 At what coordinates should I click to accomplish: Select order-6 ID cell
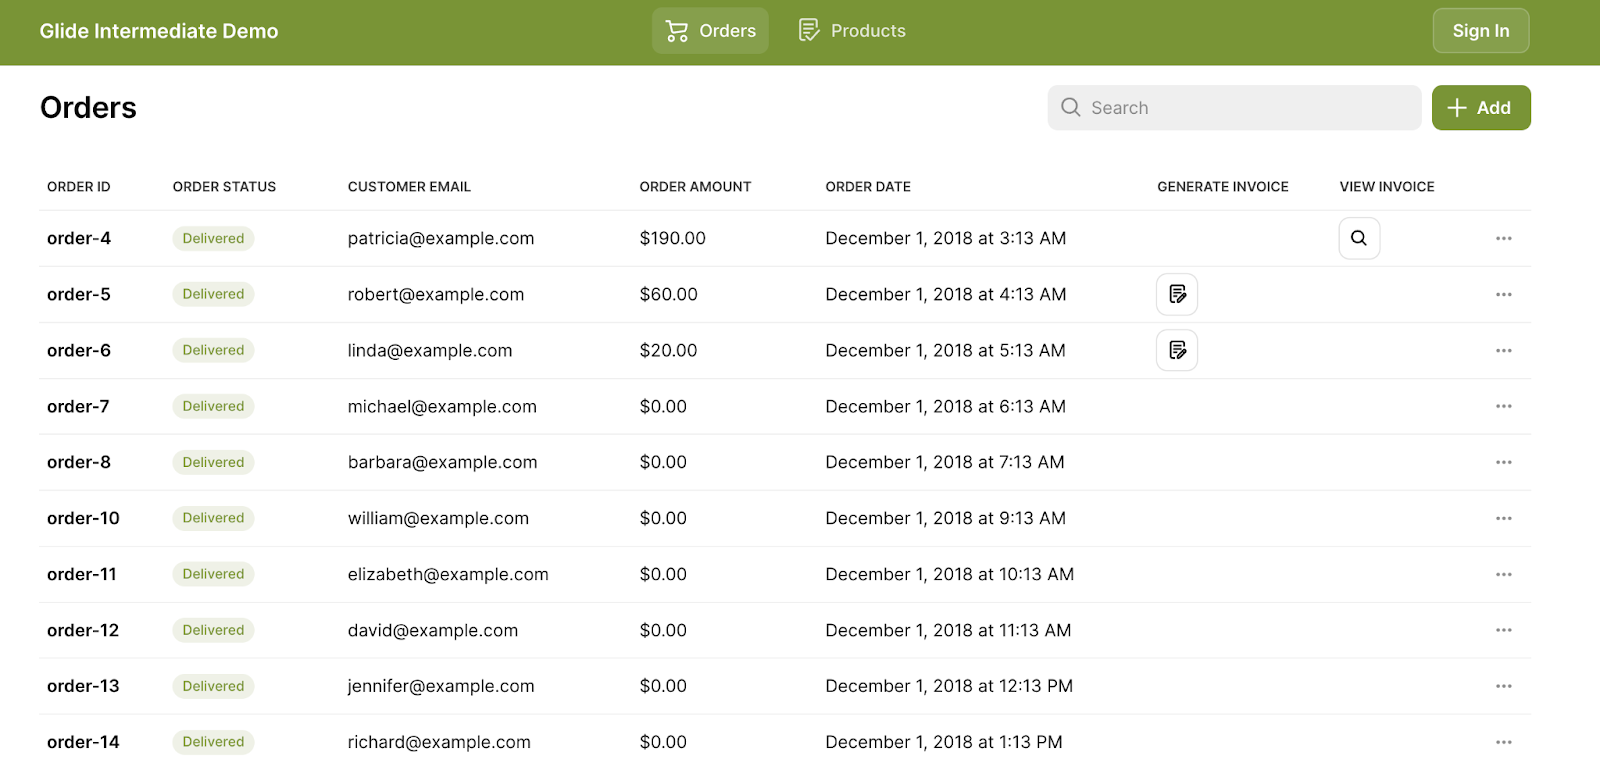click(79, 350)
